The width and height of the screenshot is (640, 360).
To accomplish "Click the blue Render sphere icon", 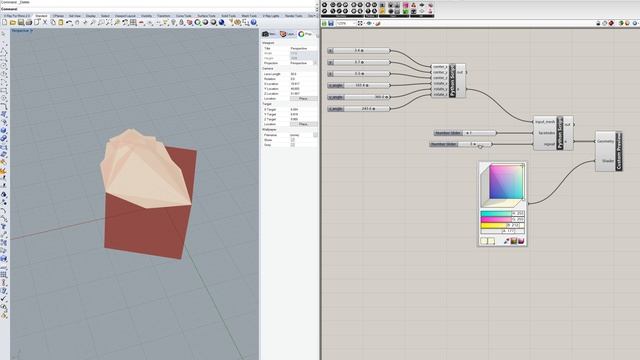I will click(x=221, y=22).
